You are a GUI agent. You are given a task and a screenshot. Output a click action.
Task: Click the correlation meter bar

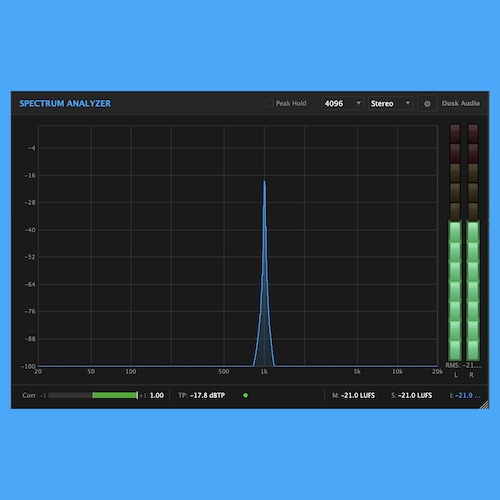point(93,395)
